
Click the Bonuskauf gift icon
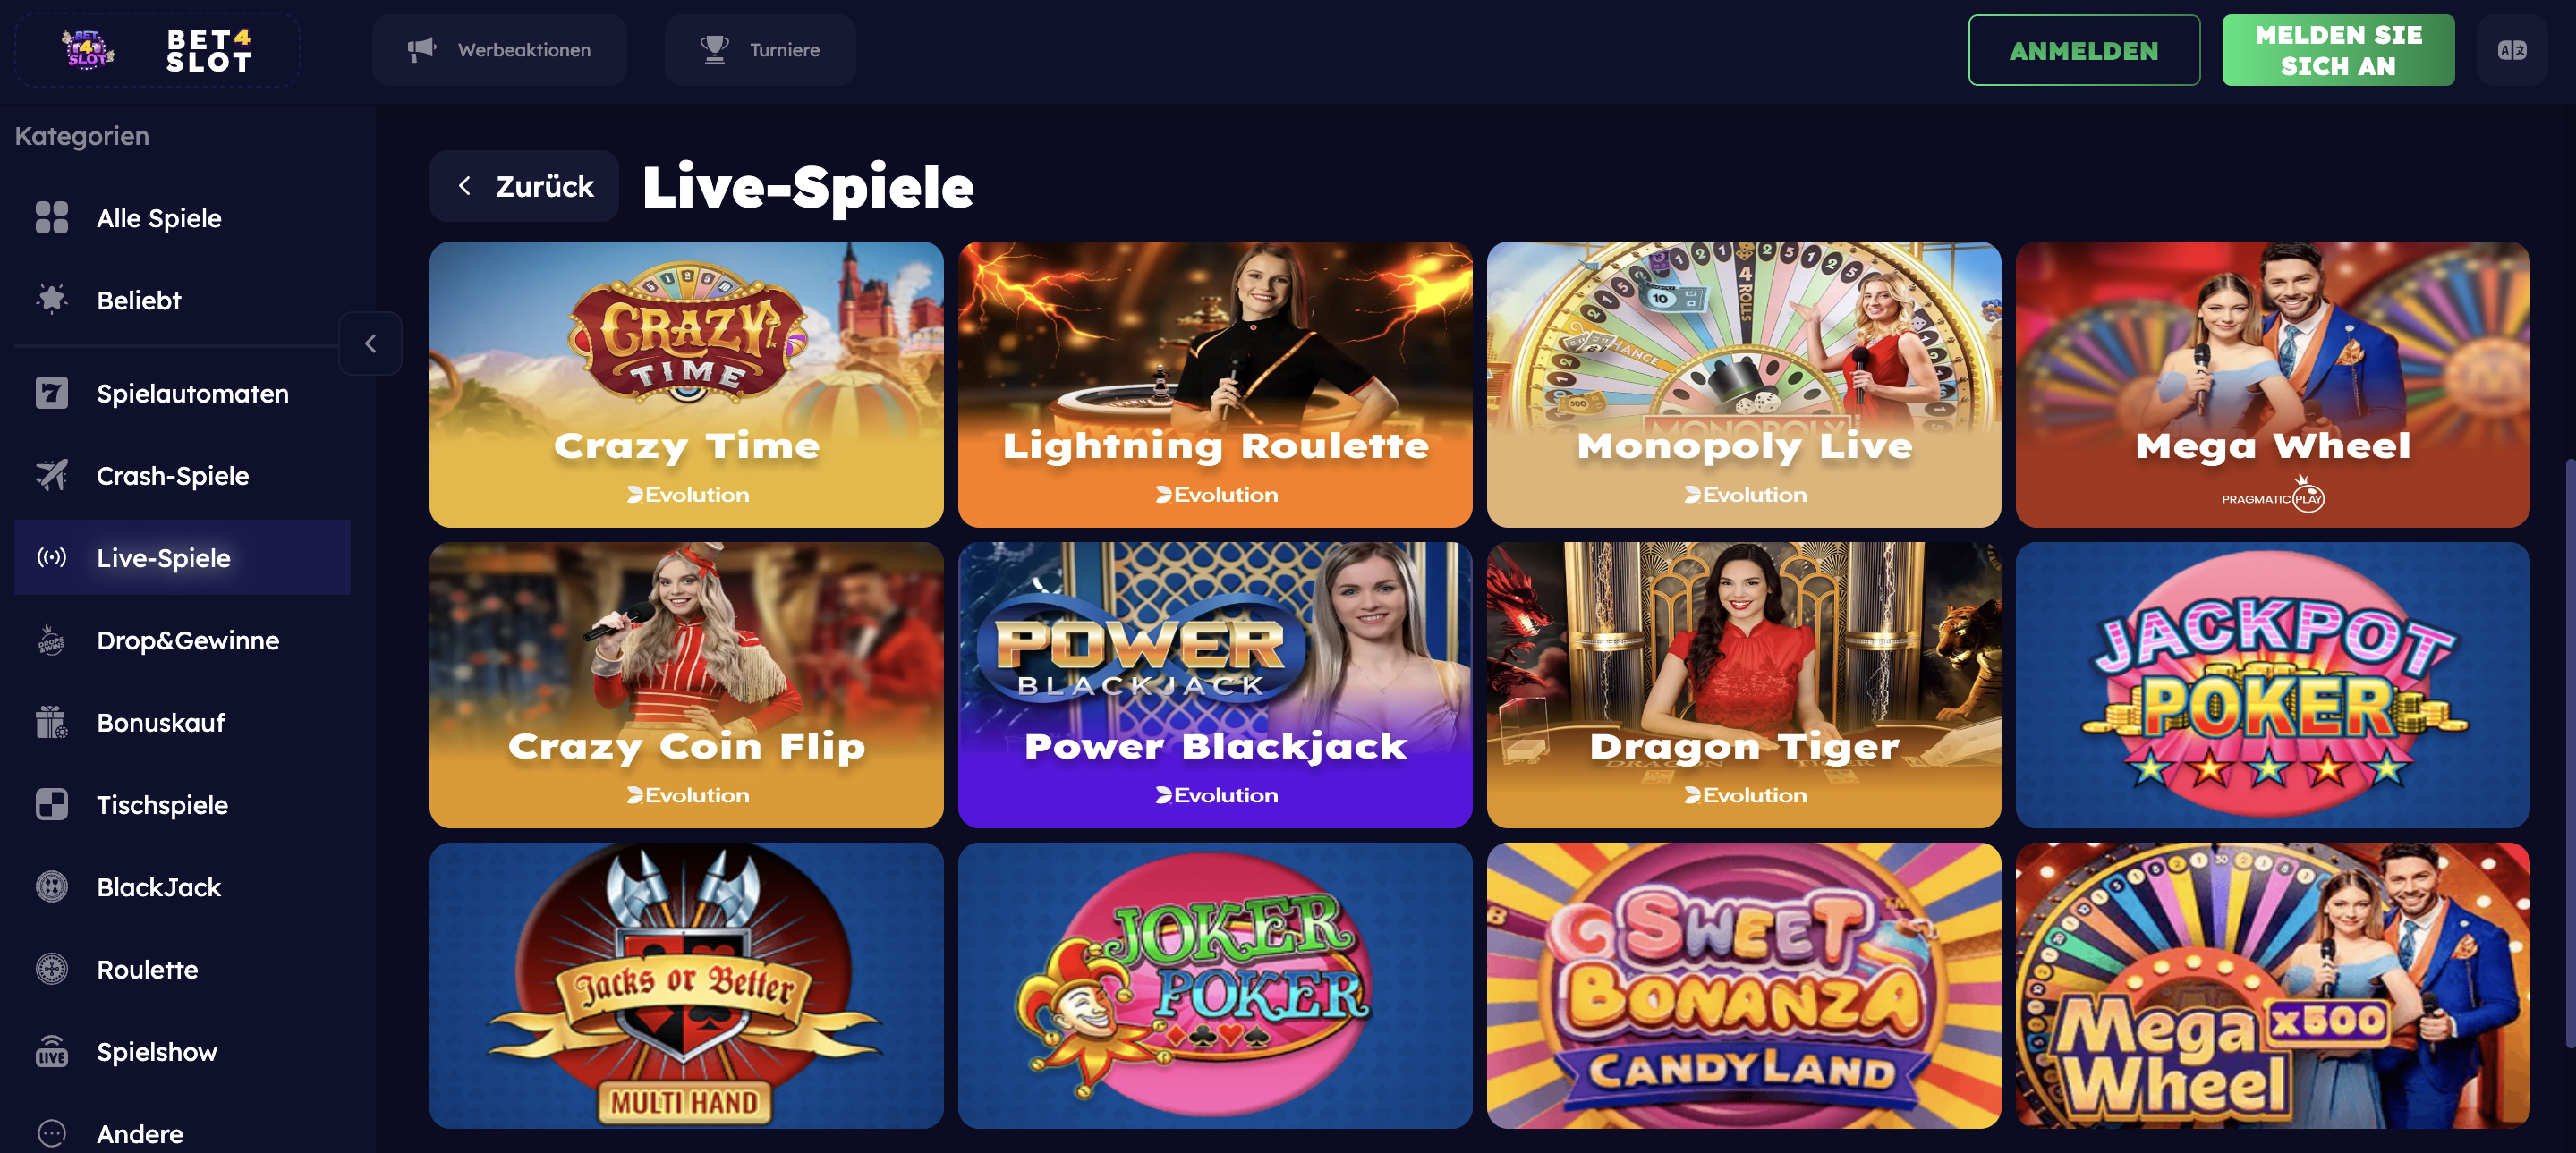pyautogui.click(x=52, y=722)
